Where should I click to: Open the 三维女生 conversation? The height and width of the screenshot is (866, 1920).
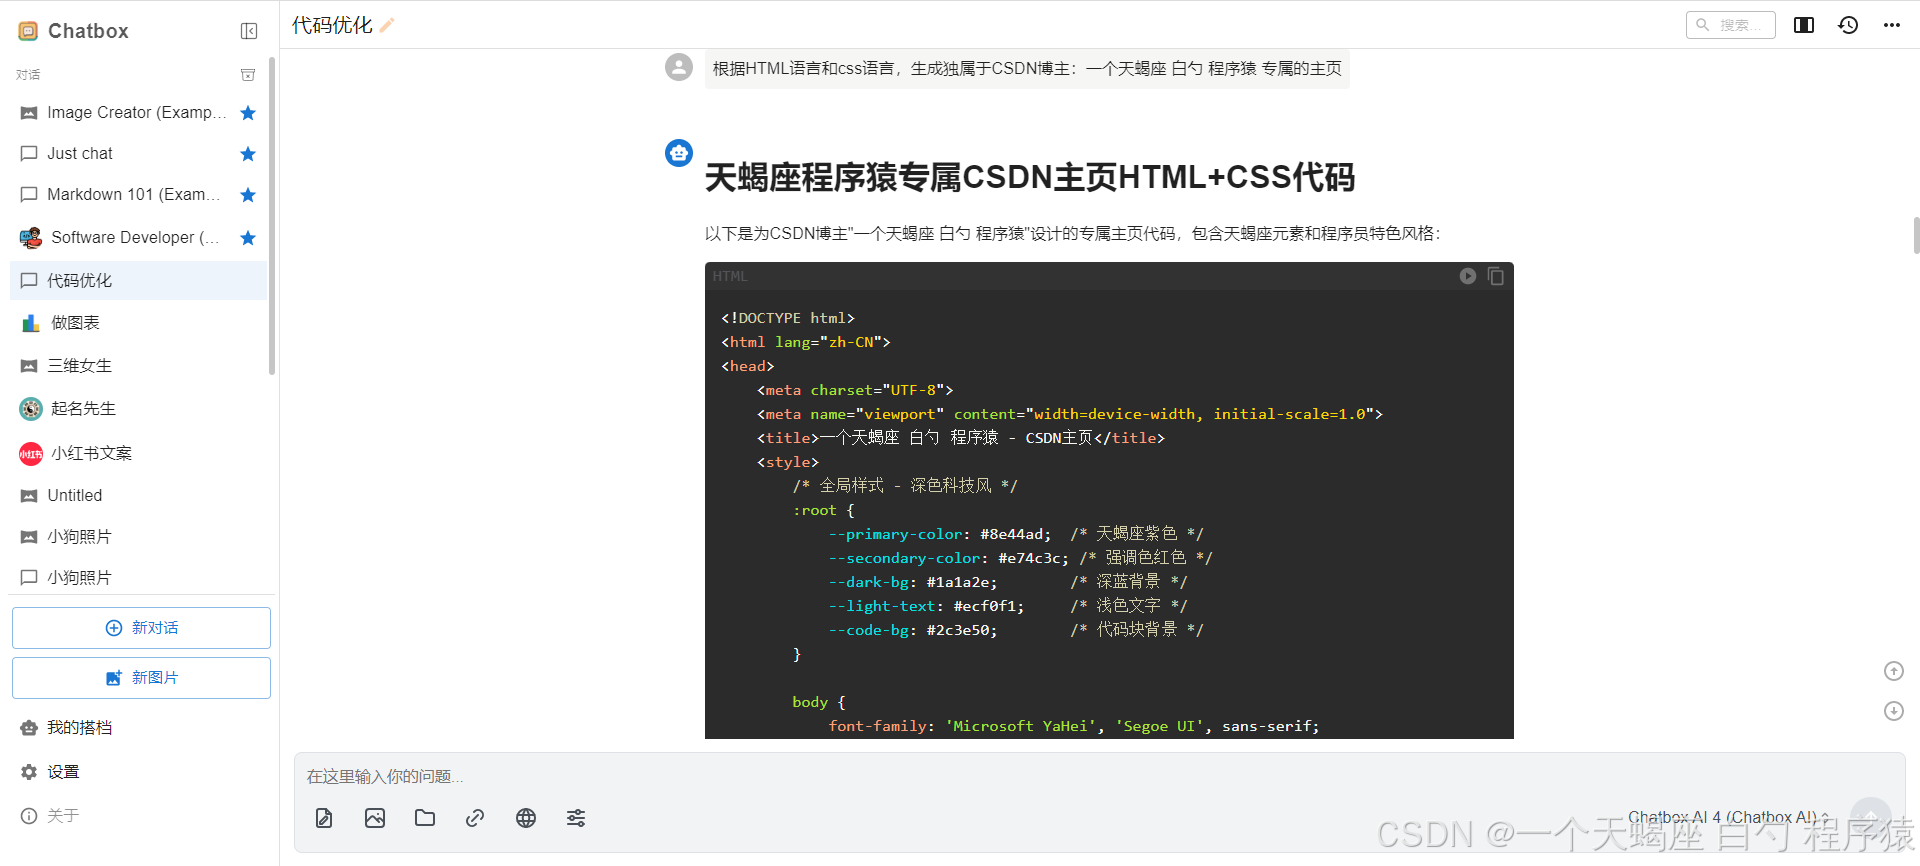138,366
